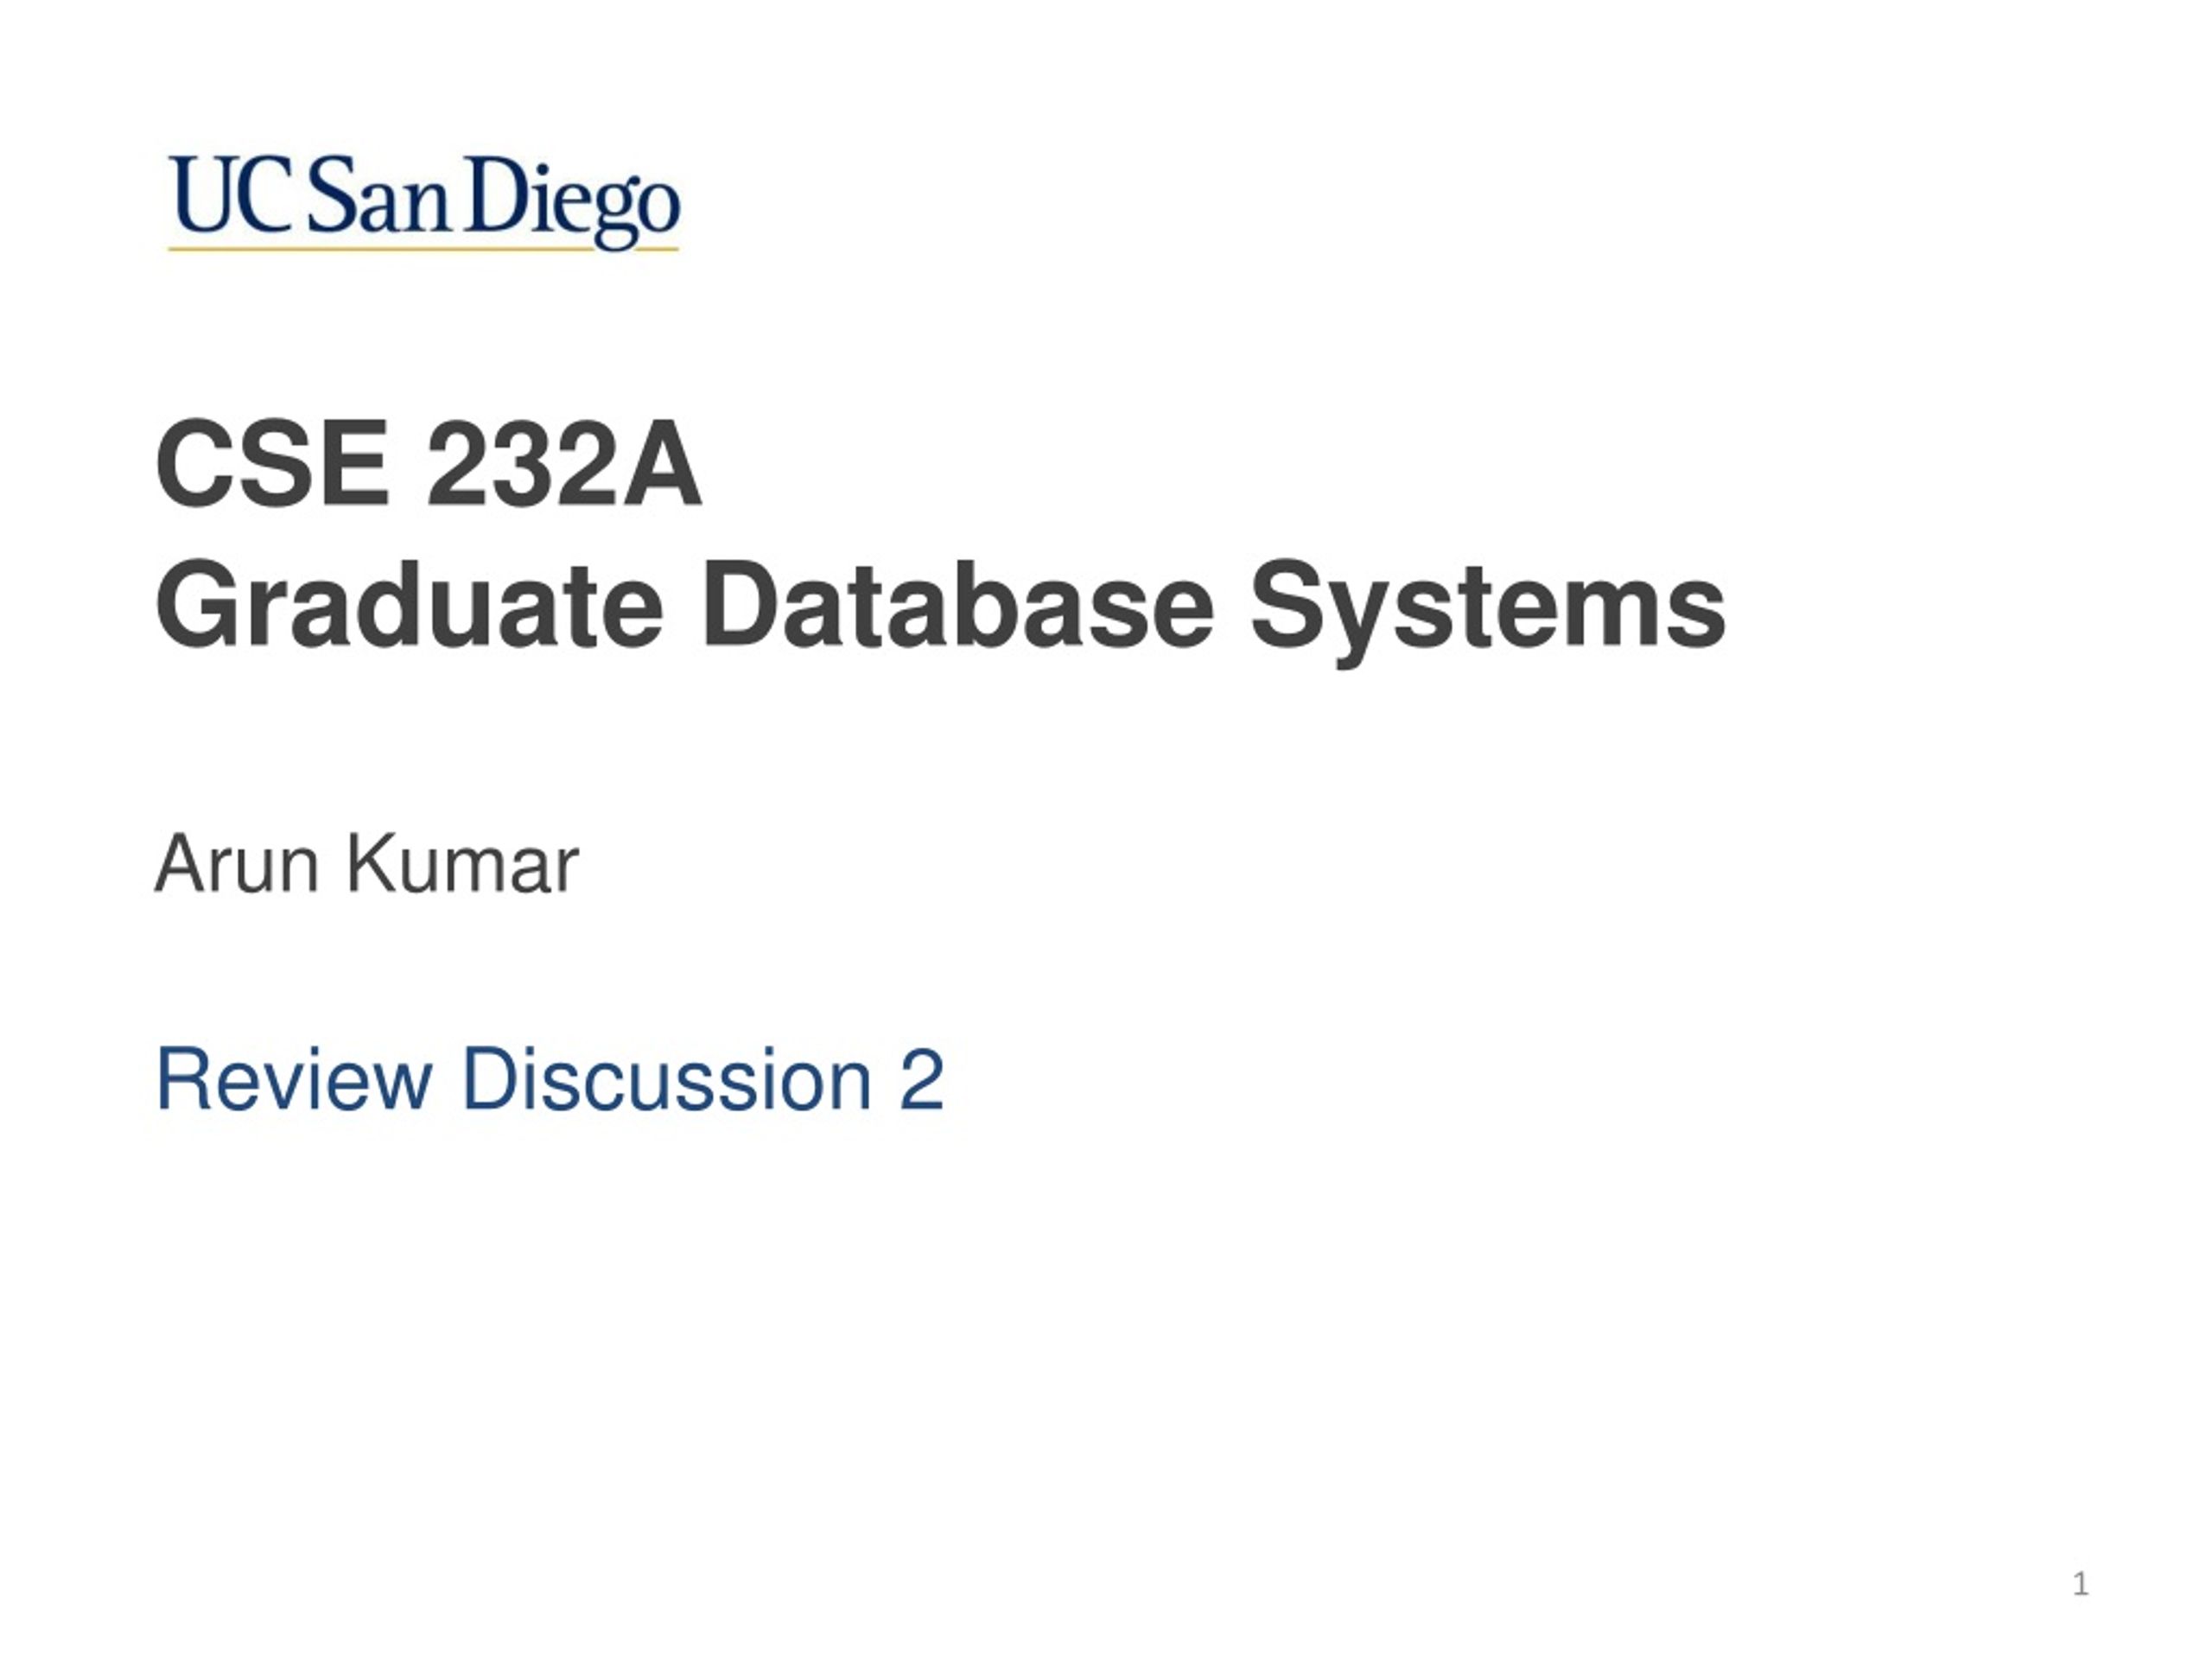Image resolution: width=2212 pixels, height=1659 pixels.
Task: Click the word "Graduate" in the title
Action: coord(409,607)
